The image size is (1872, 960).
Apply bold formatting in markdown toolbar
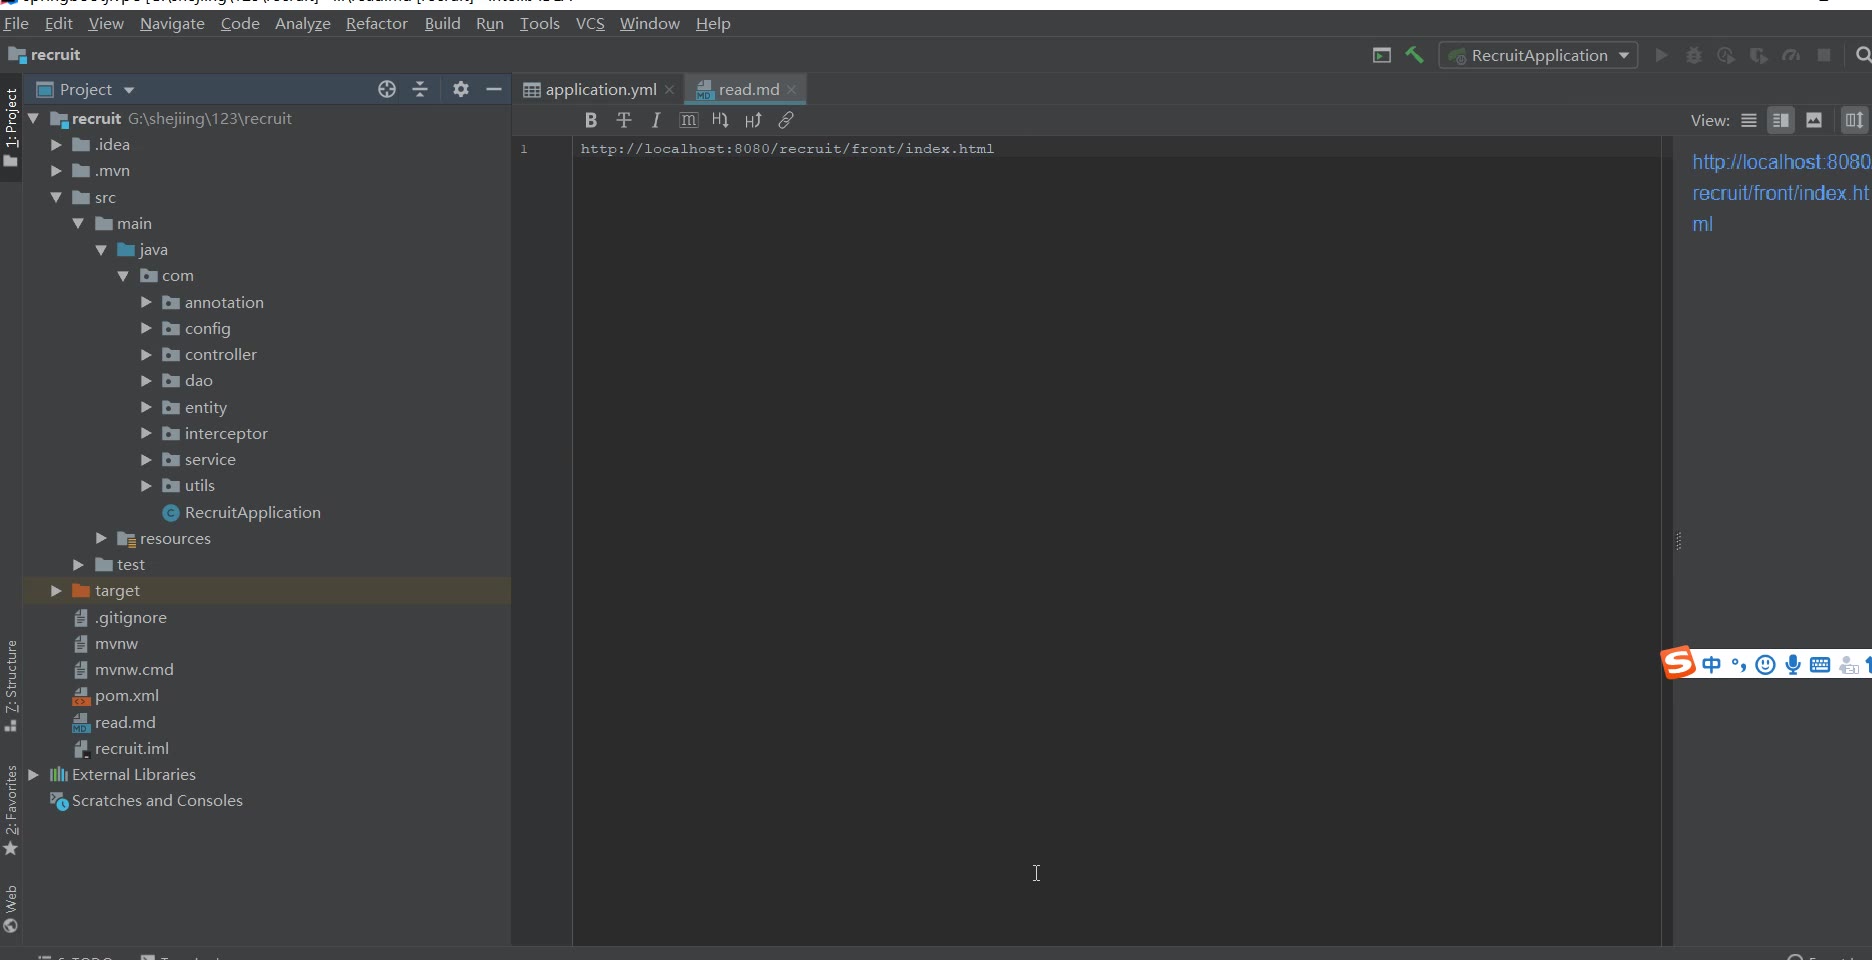(x=591, y=120)
